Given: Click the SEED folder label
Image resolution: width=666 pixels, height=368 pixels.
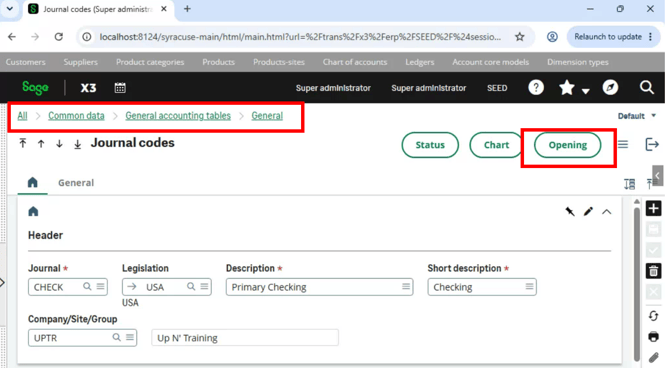Looking at the screenshot, I should click(x=497, y=88).
